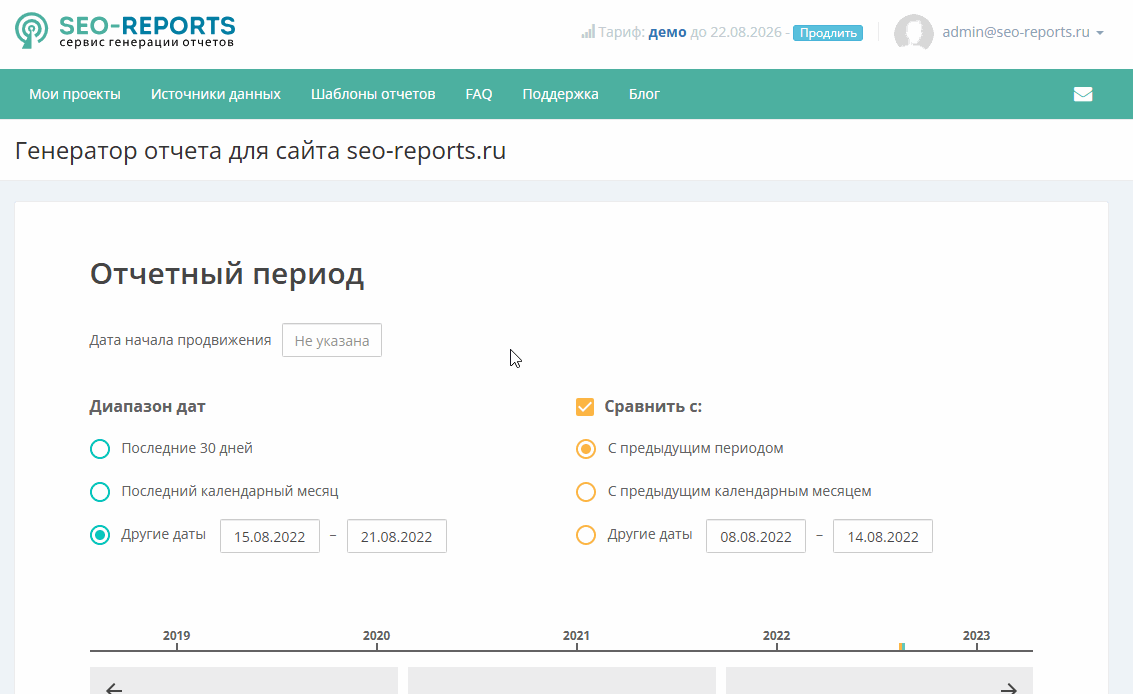
Task: Click the compare end date field 14.08.2022
Action: 883,536
